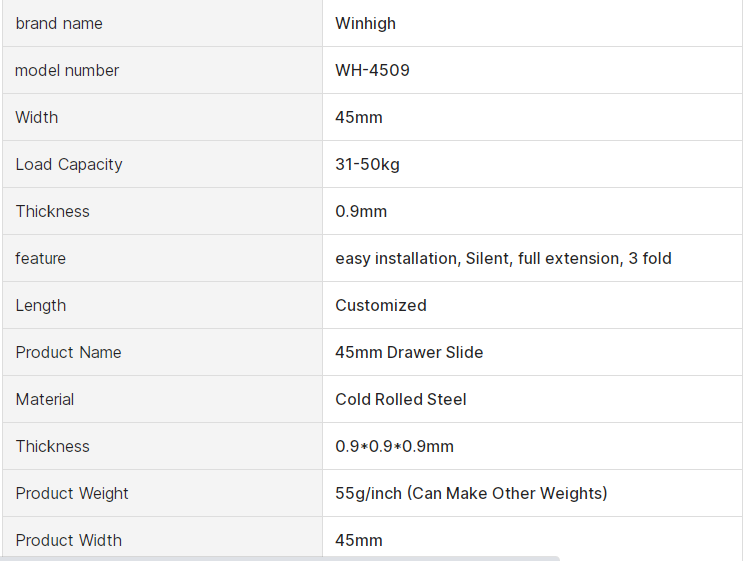The height and width of the screenshot is (561, 746).
Task: Click the "0.9*0.9*0.9mm" thickness value
Action: pyautogui.click(x=394, y=446)
